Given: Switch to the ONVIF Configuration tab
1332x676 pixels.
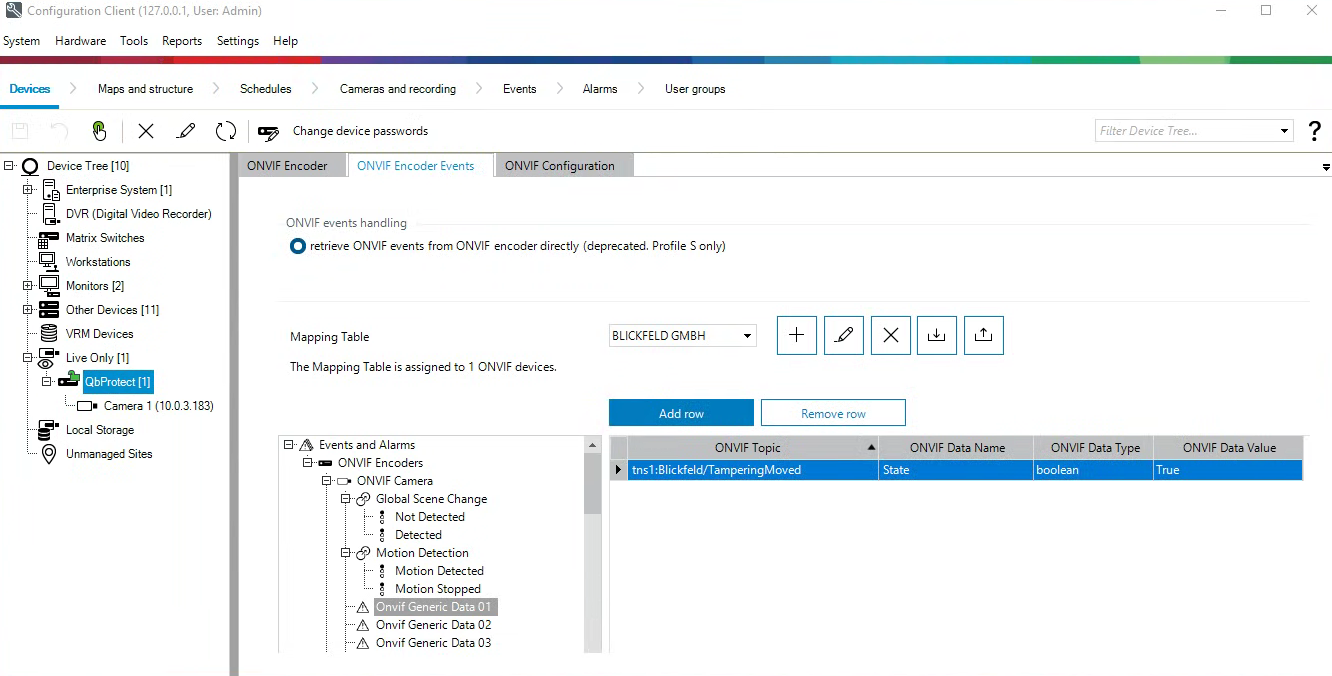Looking at the screenshot, I should click(559, 166).
